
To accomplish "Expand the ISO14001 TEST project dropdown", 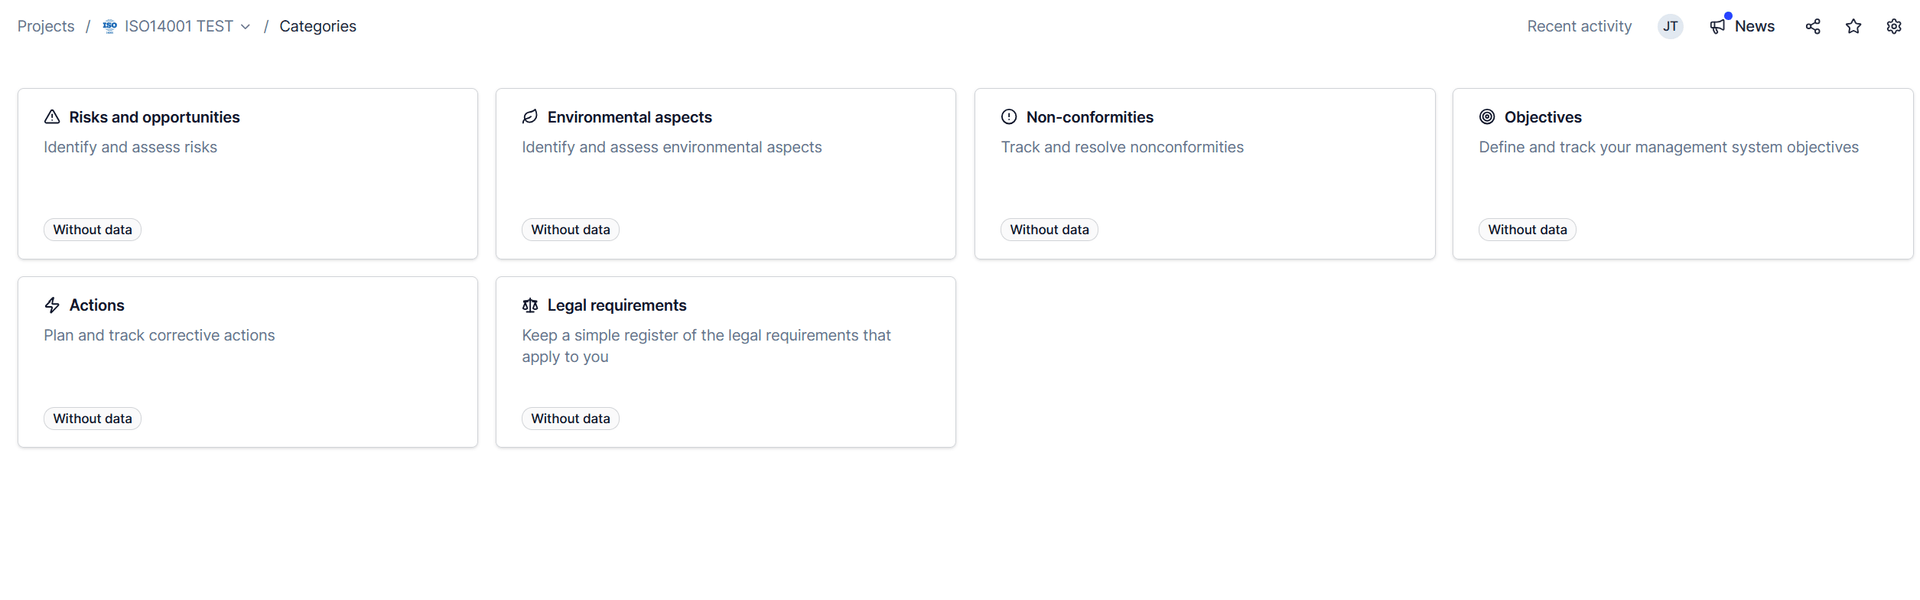I will (176, 27).
